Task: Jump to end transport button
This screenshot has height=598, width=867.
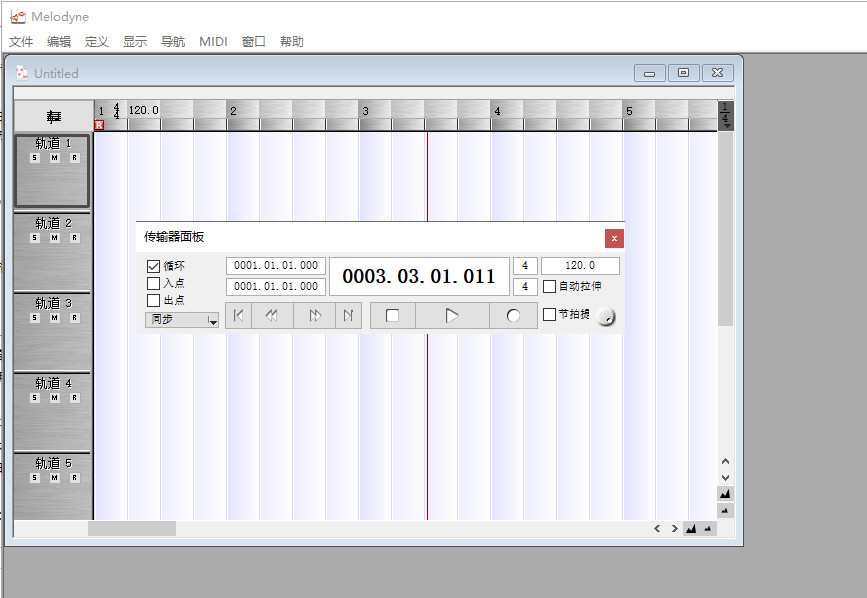Action: pyautogui.click(x=348, y=316)
